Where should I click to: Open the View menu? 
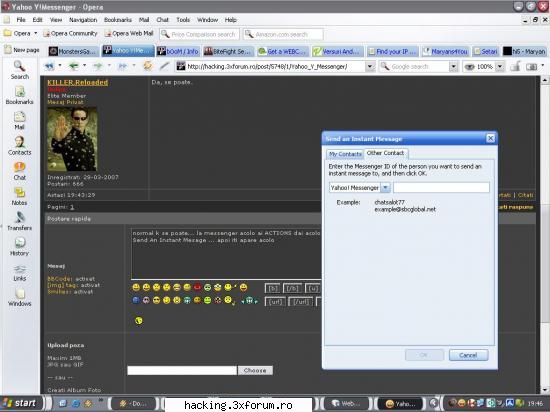coord(56,20)
